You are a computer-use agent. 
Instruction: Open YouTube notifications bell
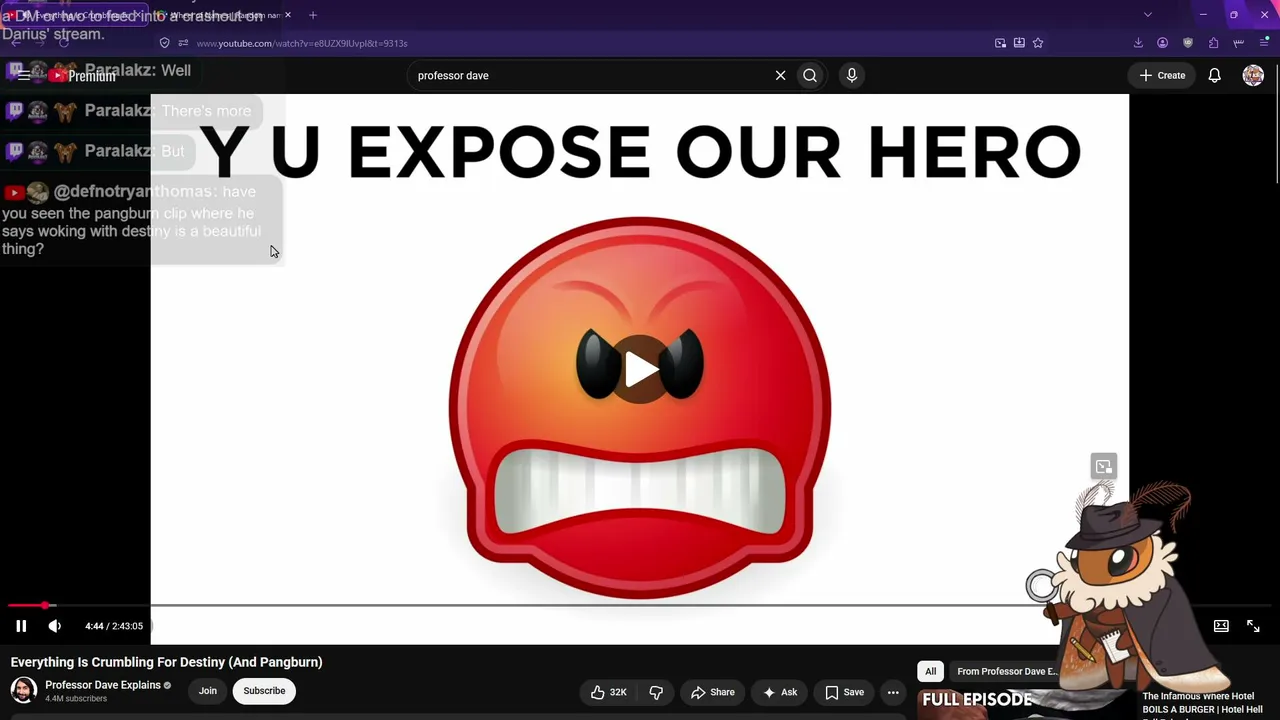tap(1215, 75)
